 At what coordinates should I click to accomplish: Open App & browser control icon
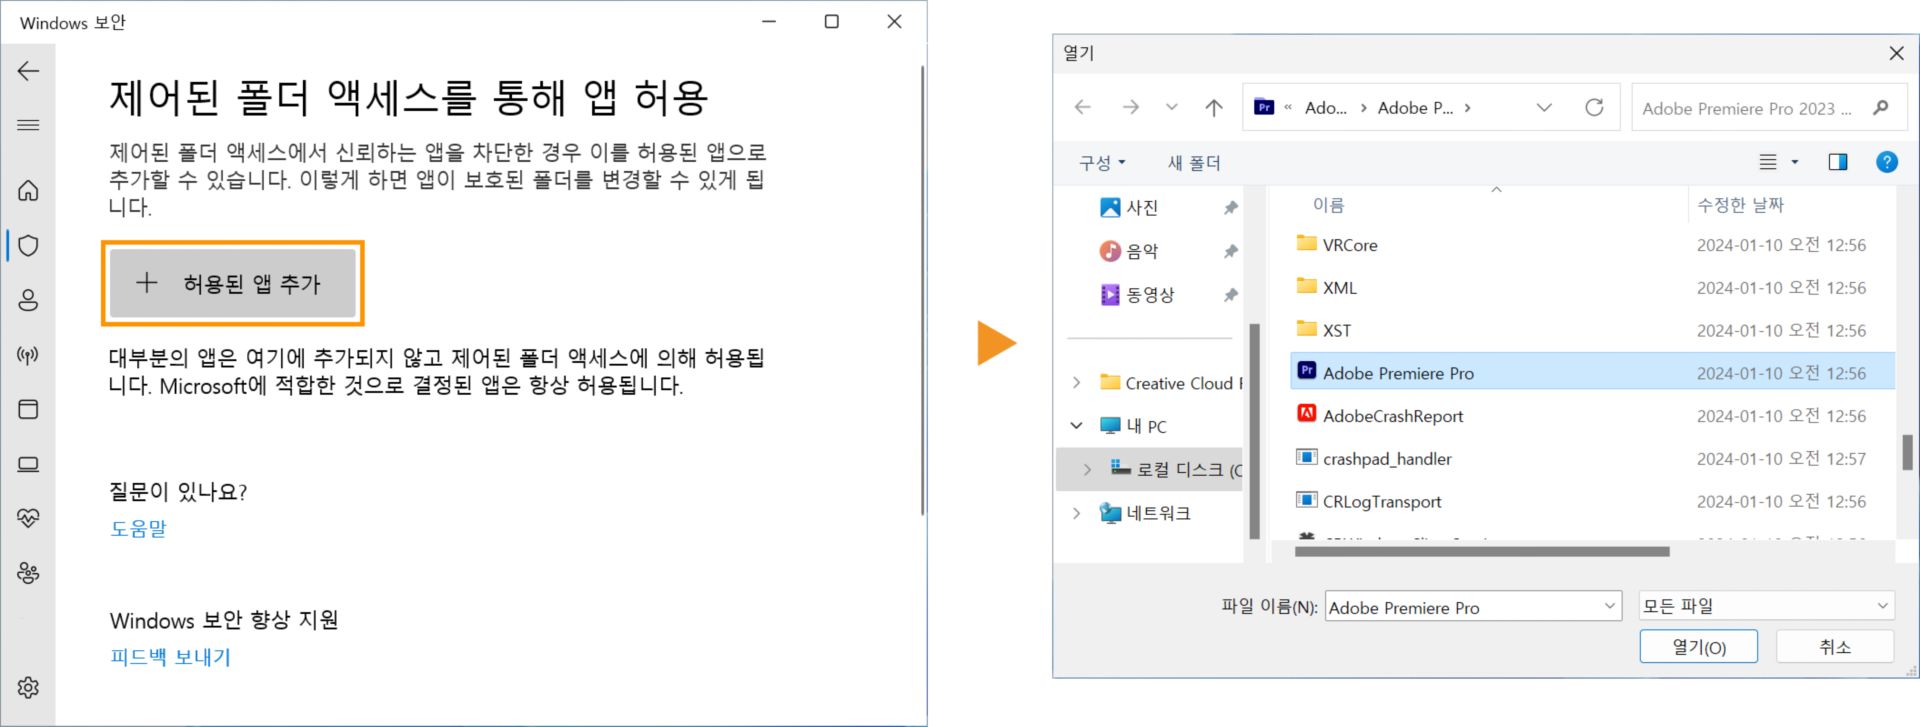pos(28,409)
